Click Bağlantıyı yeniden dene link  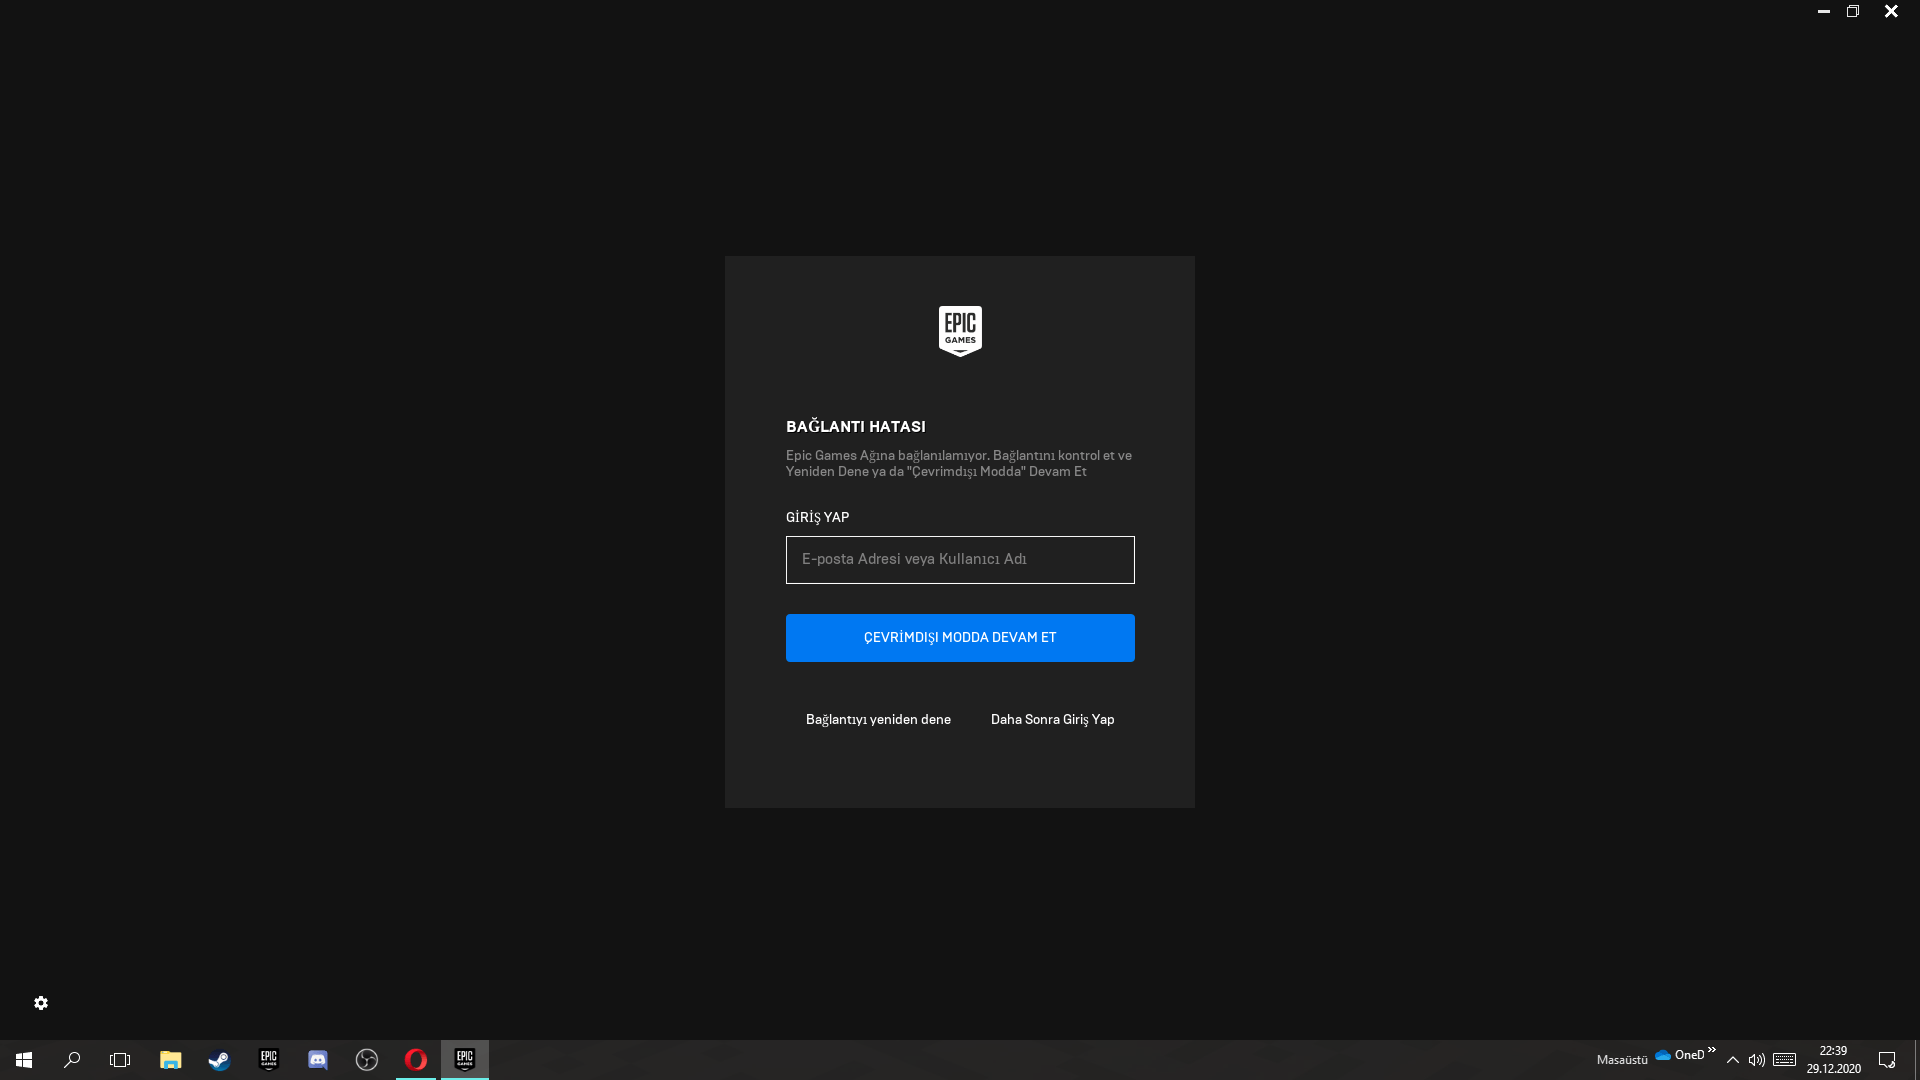click(878, 720)
